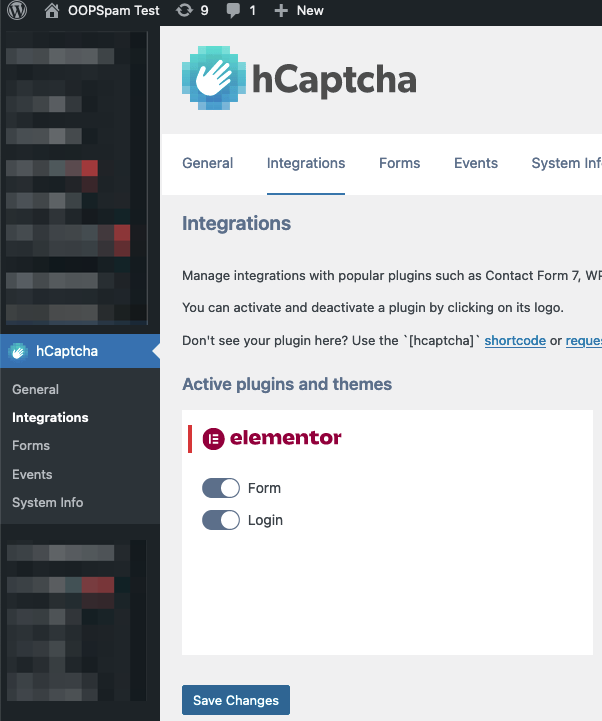Viewport: 602px width, 721px height.
Task: Click the elementor logo
Action: [x=272, y=438]
